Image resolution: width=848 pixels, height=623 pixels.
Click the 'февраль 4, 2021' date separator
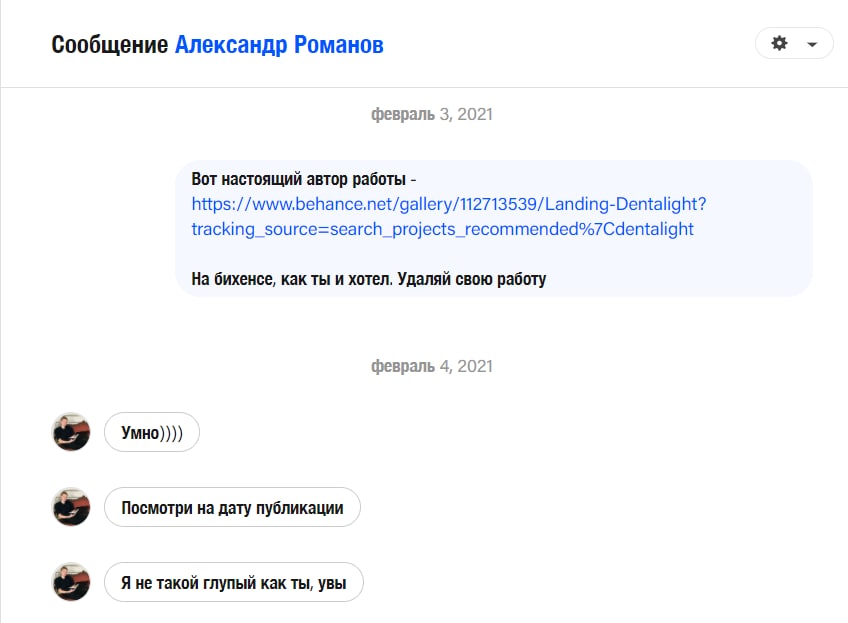point(432,367)
